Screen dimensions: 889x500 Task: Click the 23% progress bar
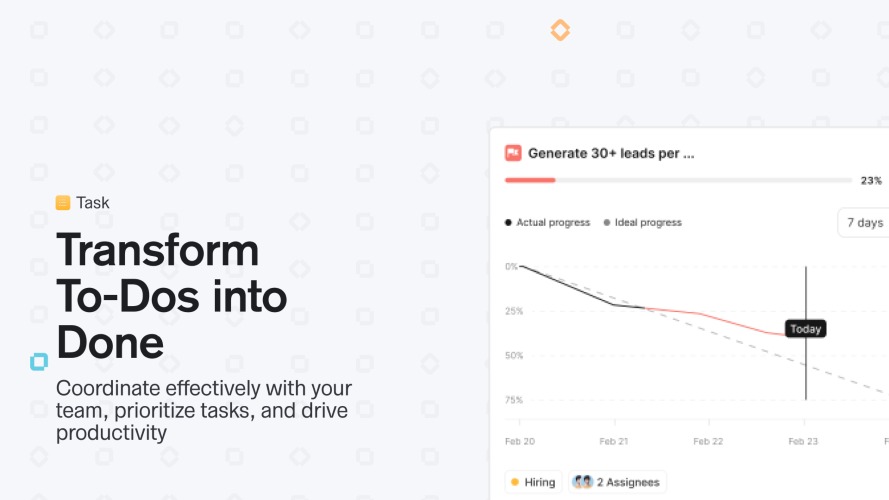click(x=678, y=180)
